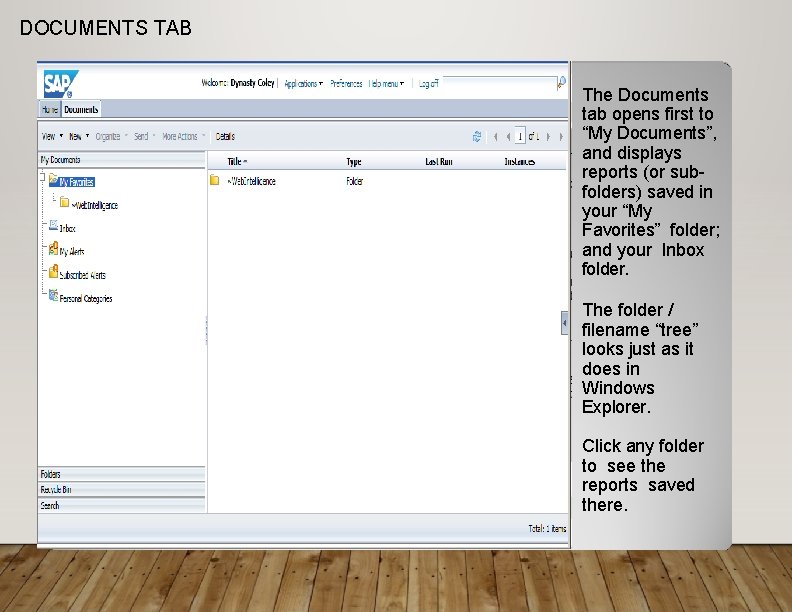Click the SAP logo
Image resolution: width=792 pixels, height=612 pixels.
coord(61,84)
